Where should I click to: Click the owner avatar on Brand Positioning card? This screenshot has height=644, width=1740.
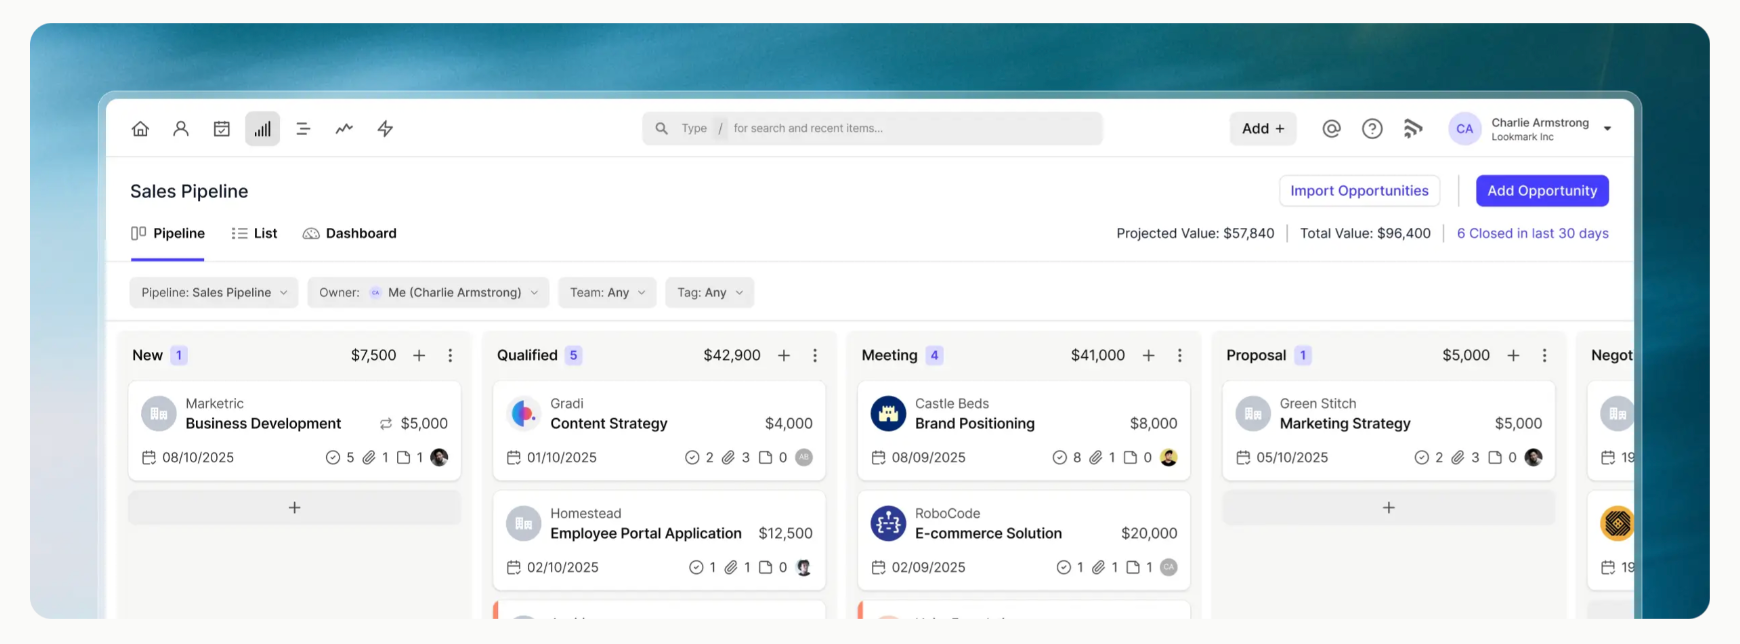coord(1169,458)
